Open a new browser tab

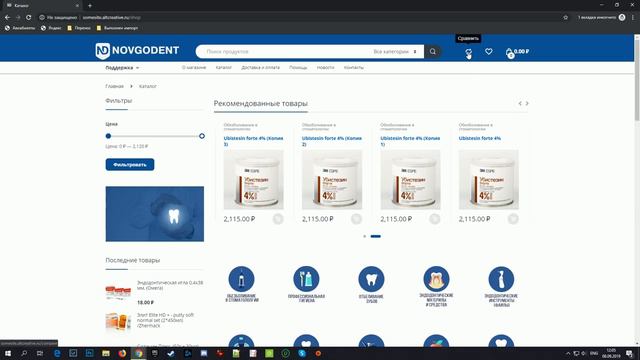90,6
